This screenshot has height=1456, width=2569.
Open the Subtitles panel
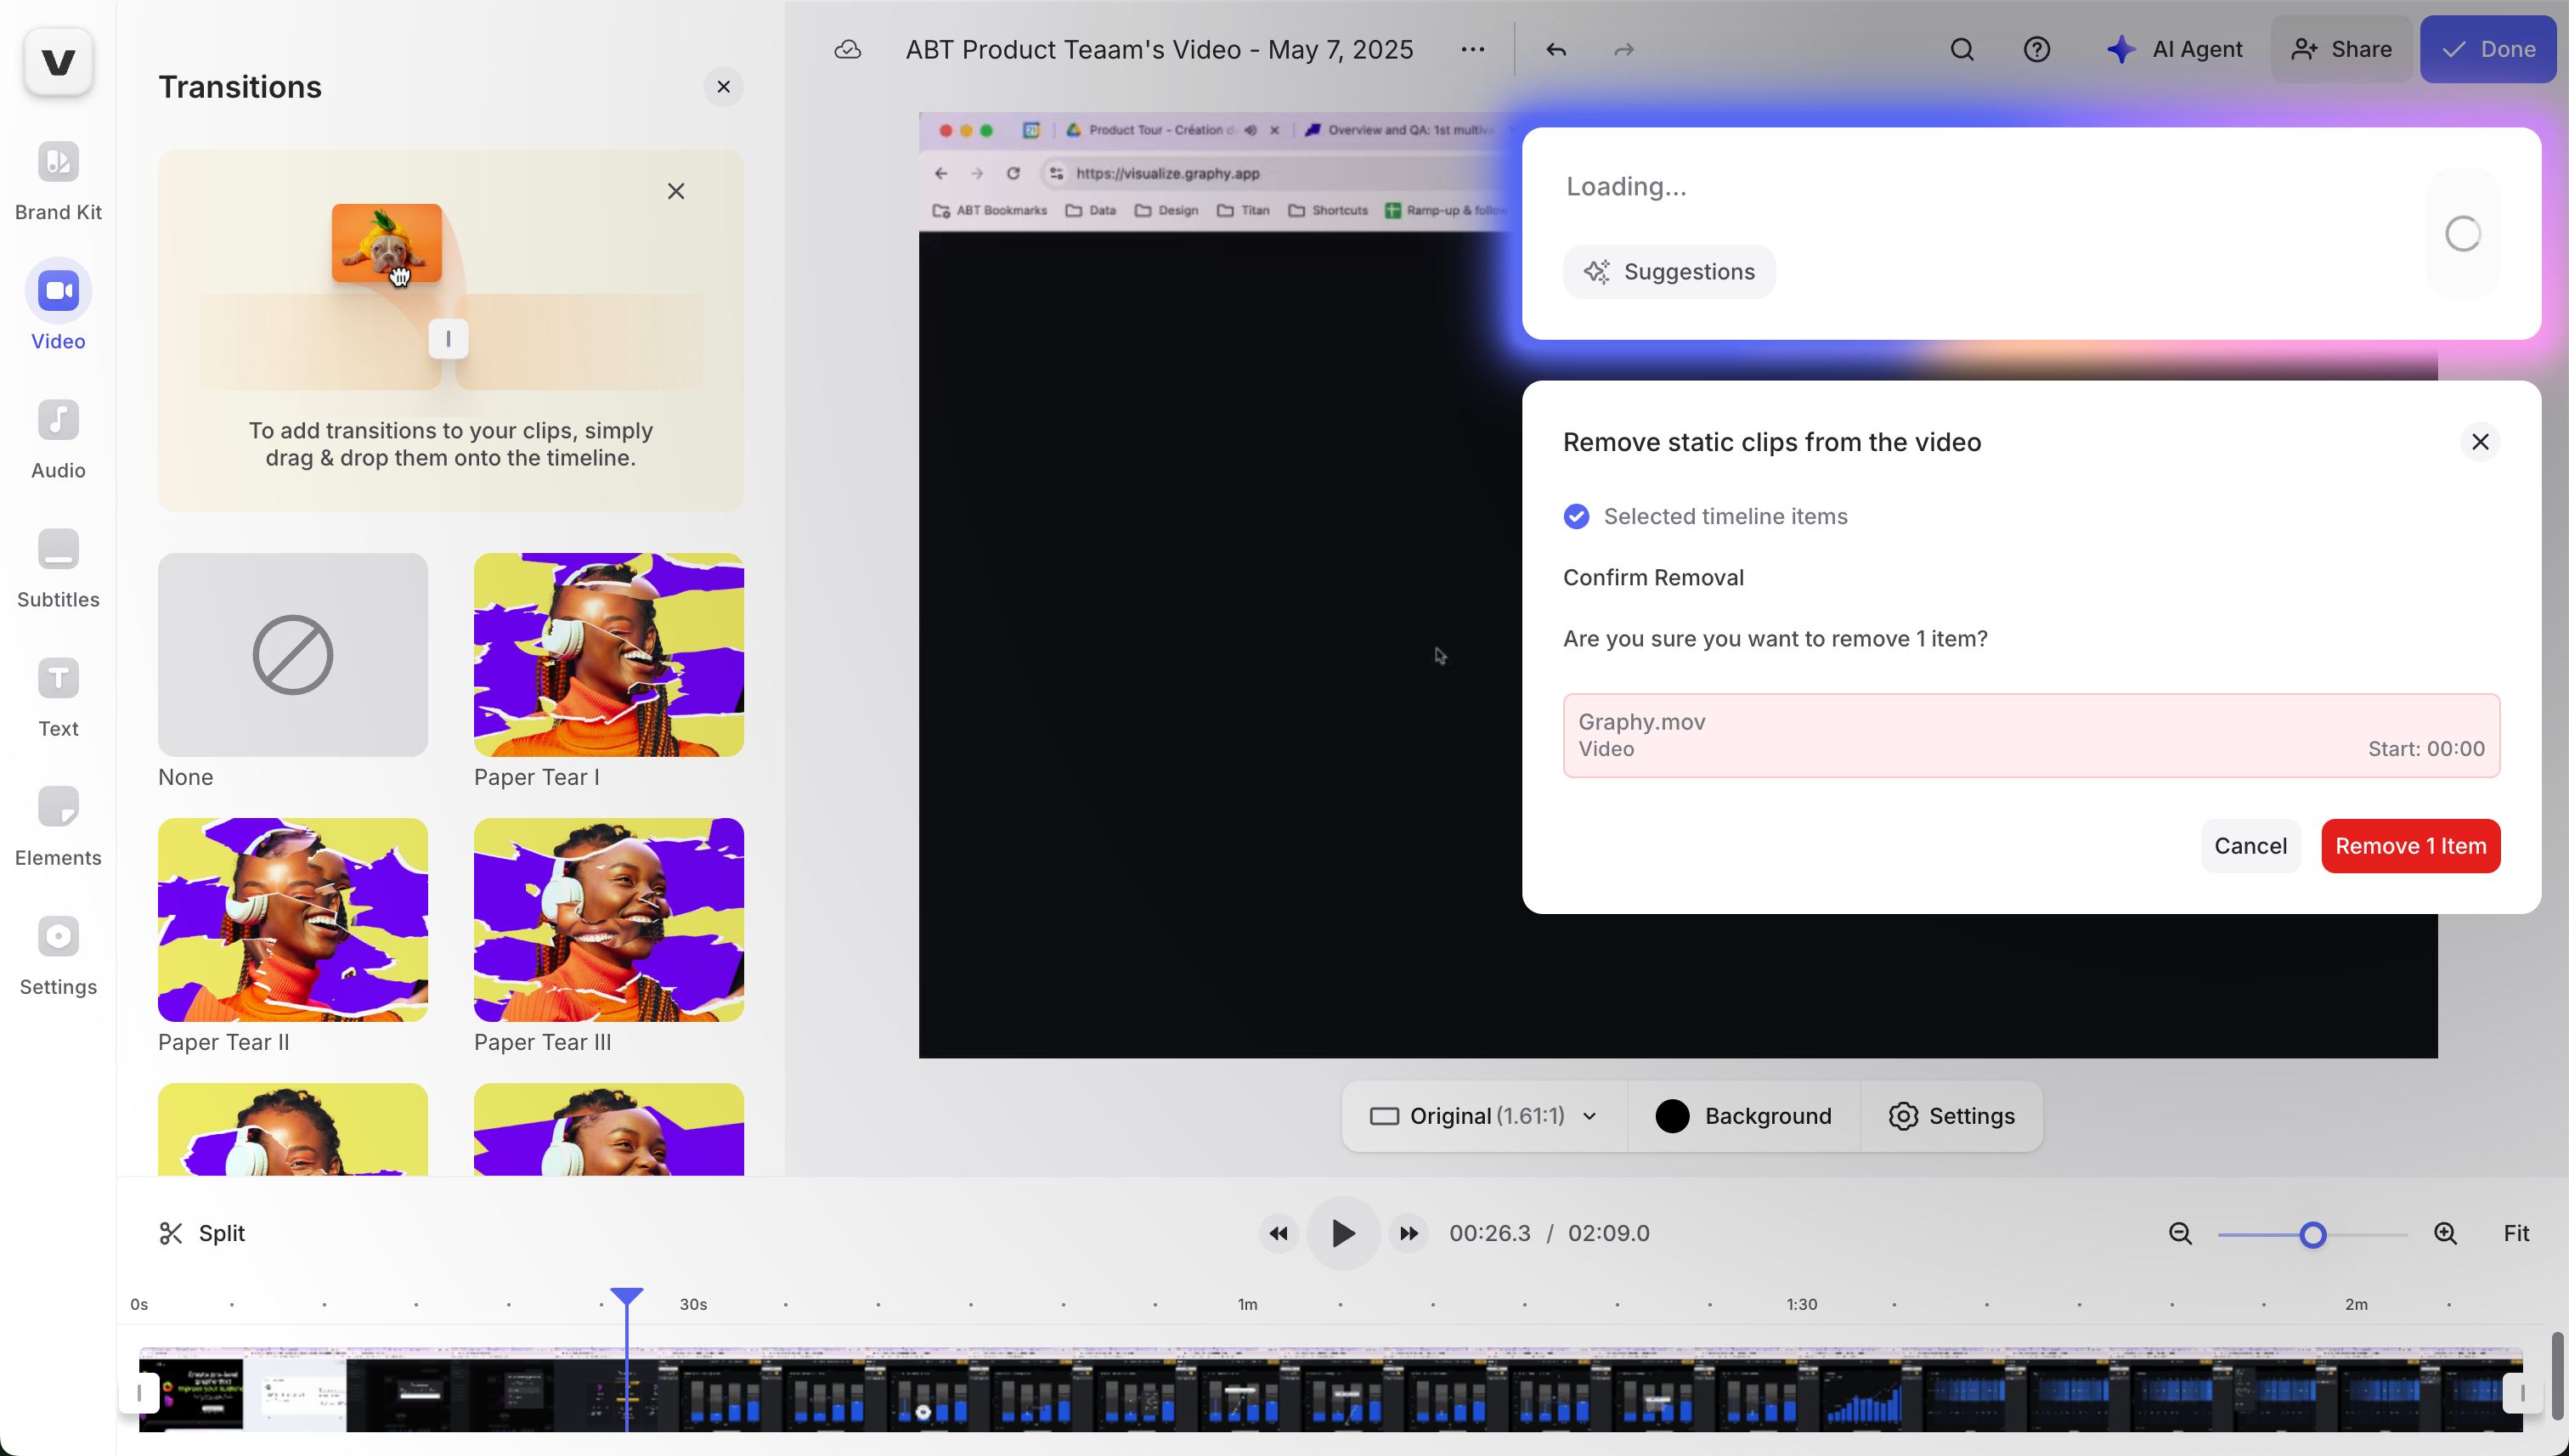point(58,568)
